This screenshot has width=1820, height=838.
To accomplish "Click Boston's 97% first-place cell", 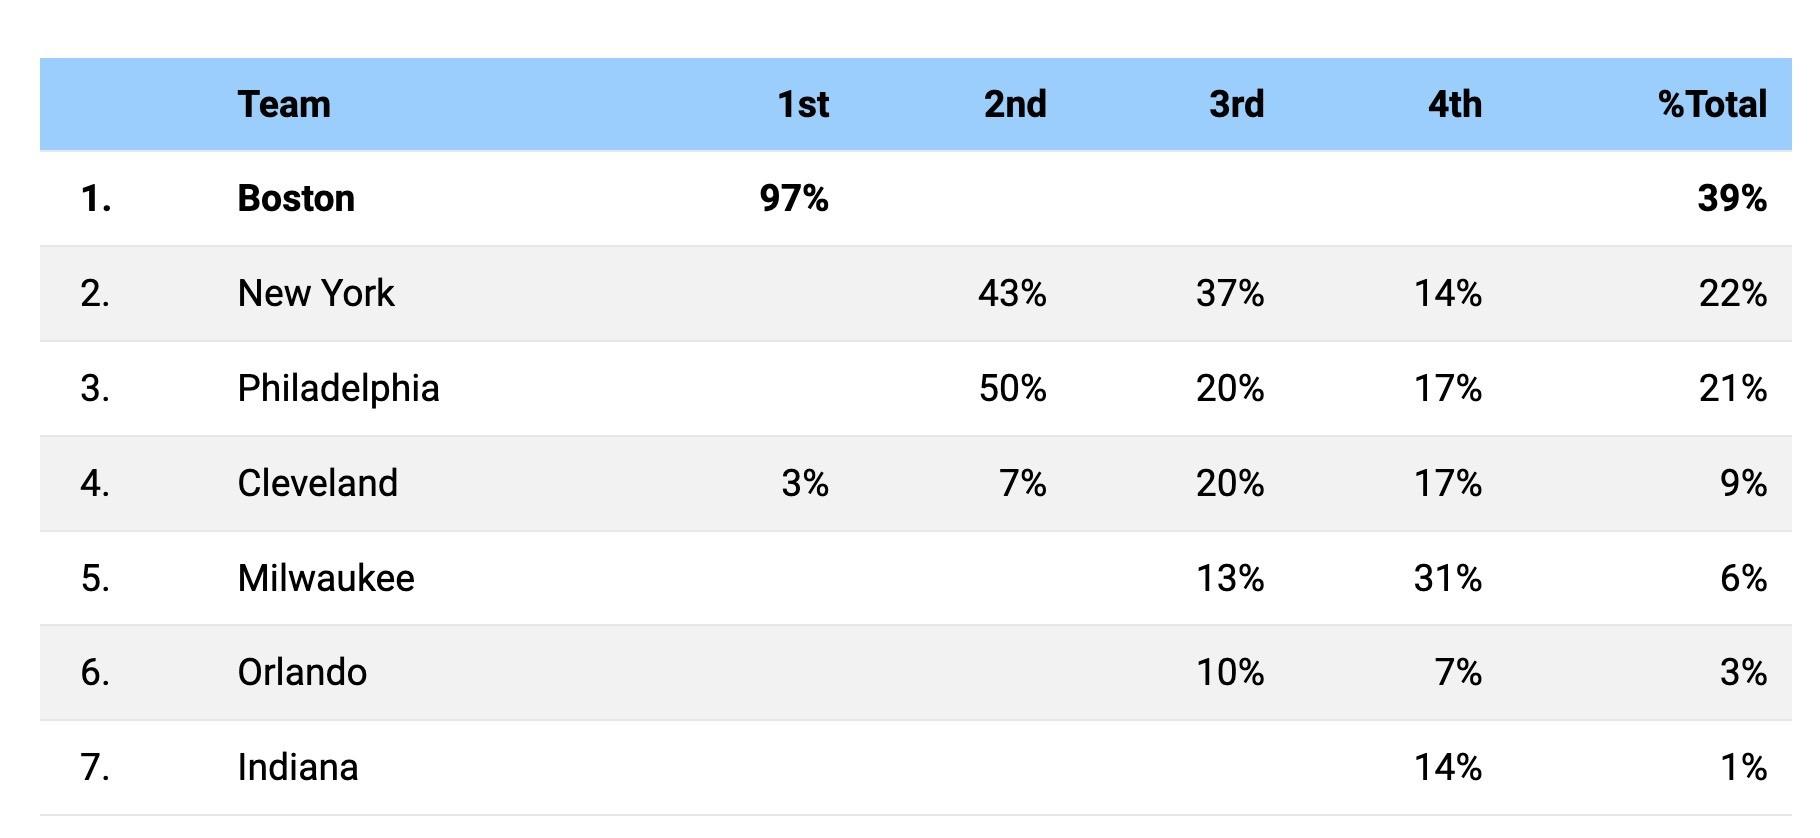I will 794,198.
